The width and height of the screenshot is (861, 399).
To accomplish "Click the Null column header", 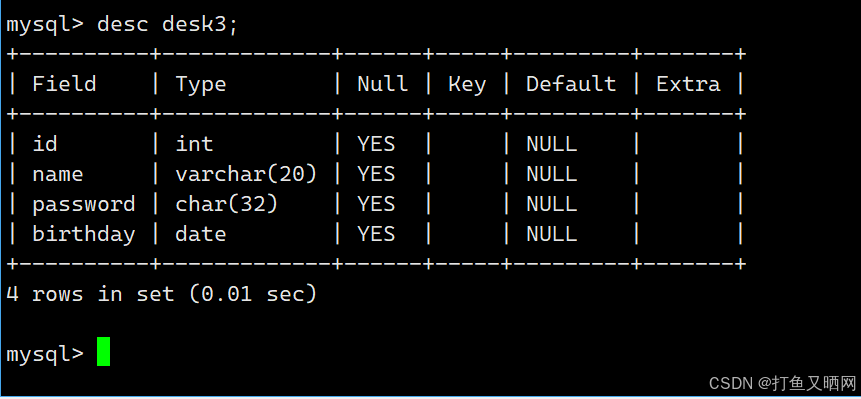I will point(382,84).
